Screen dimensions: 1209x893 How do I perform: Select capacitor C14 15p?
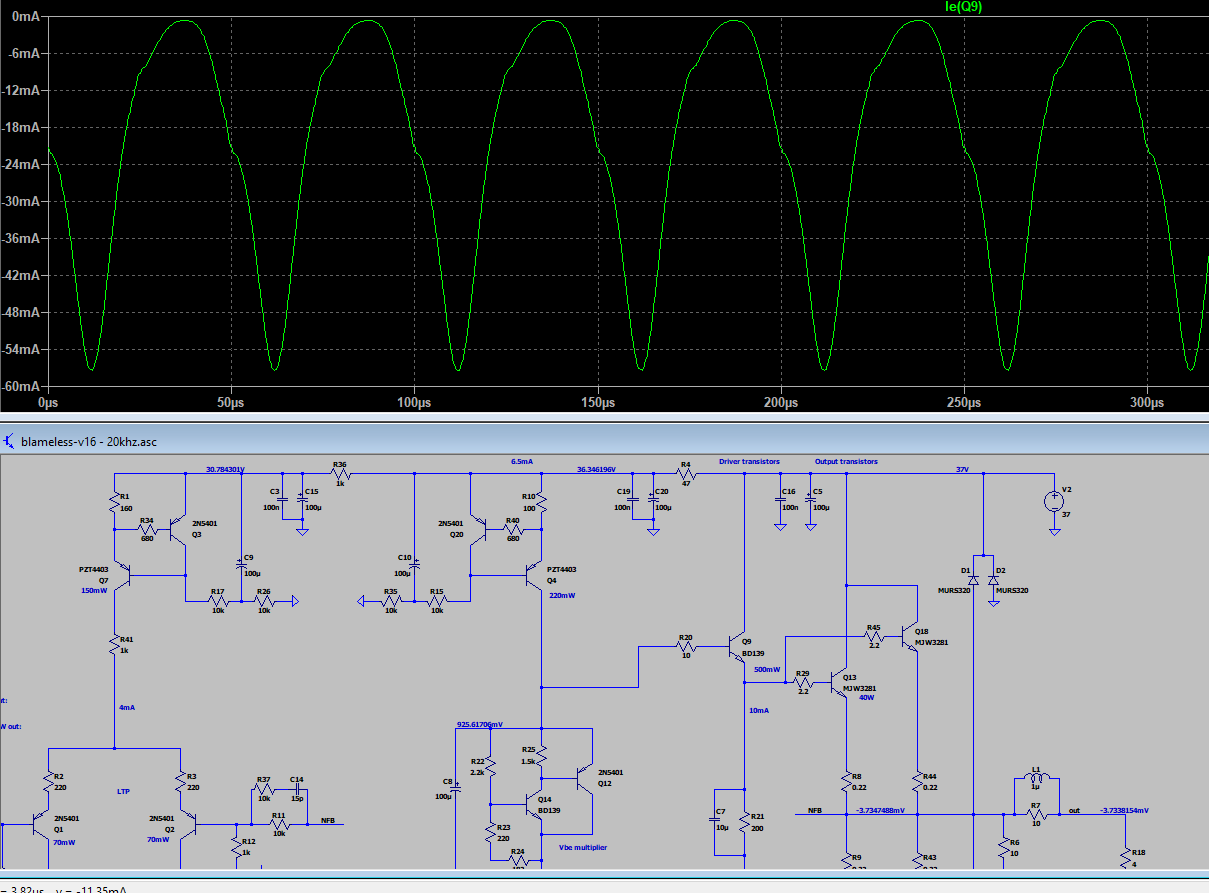[x=295, y=790]
